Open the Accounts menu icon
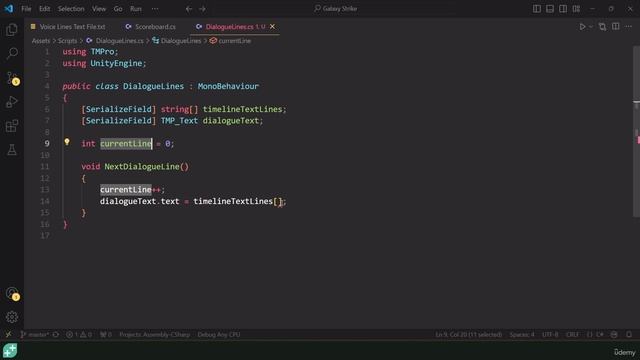 point(12,293)
